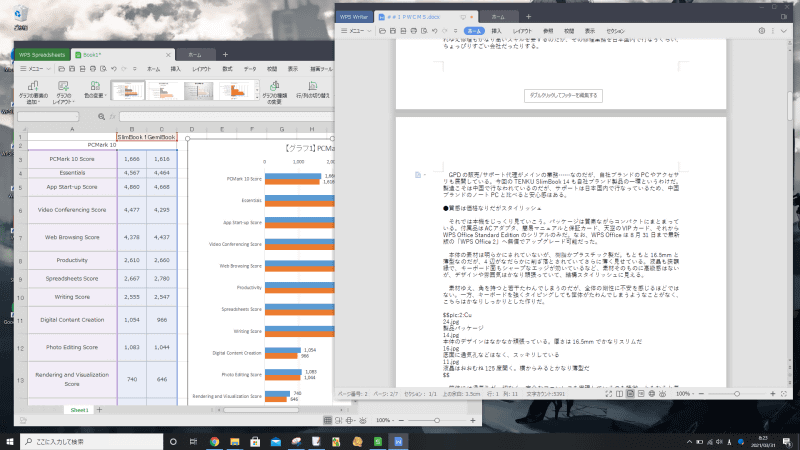Click the fx insert function icon
The width and height of the screenshot is (800, 450).
(x=113, y=117)
